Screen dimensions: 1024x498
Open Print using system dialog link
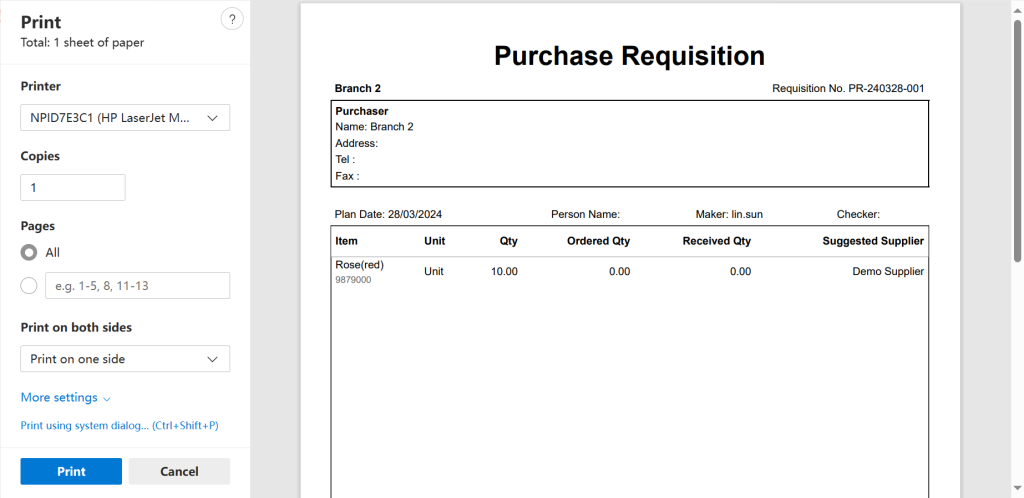(120, 426)
